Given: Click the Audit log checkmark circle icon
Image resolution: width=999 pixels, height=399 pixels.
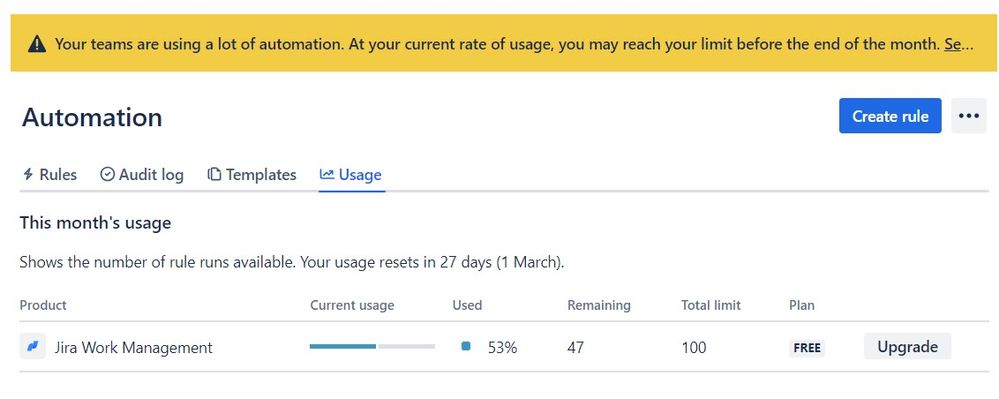Looking at the screenshot, I should coord(107,174).
